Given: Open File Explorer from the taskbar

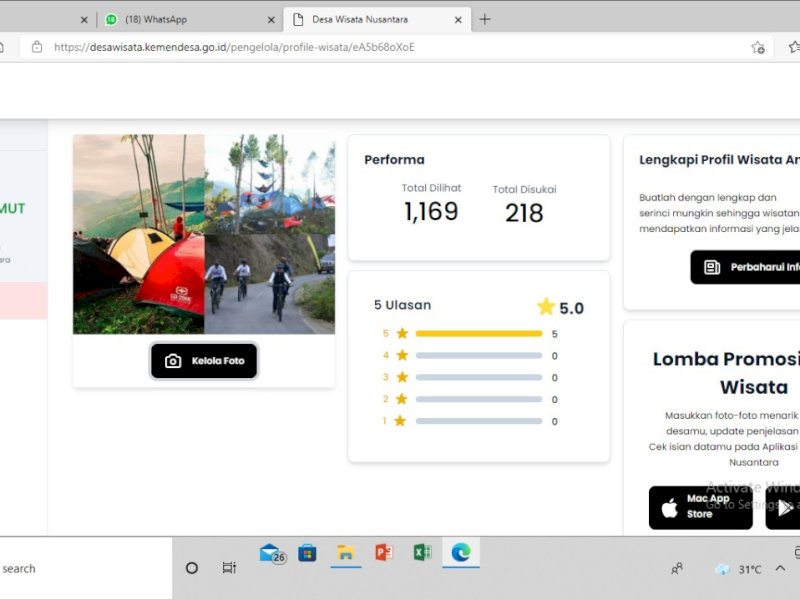Looking at the screenshot, I should pos(345,553).
